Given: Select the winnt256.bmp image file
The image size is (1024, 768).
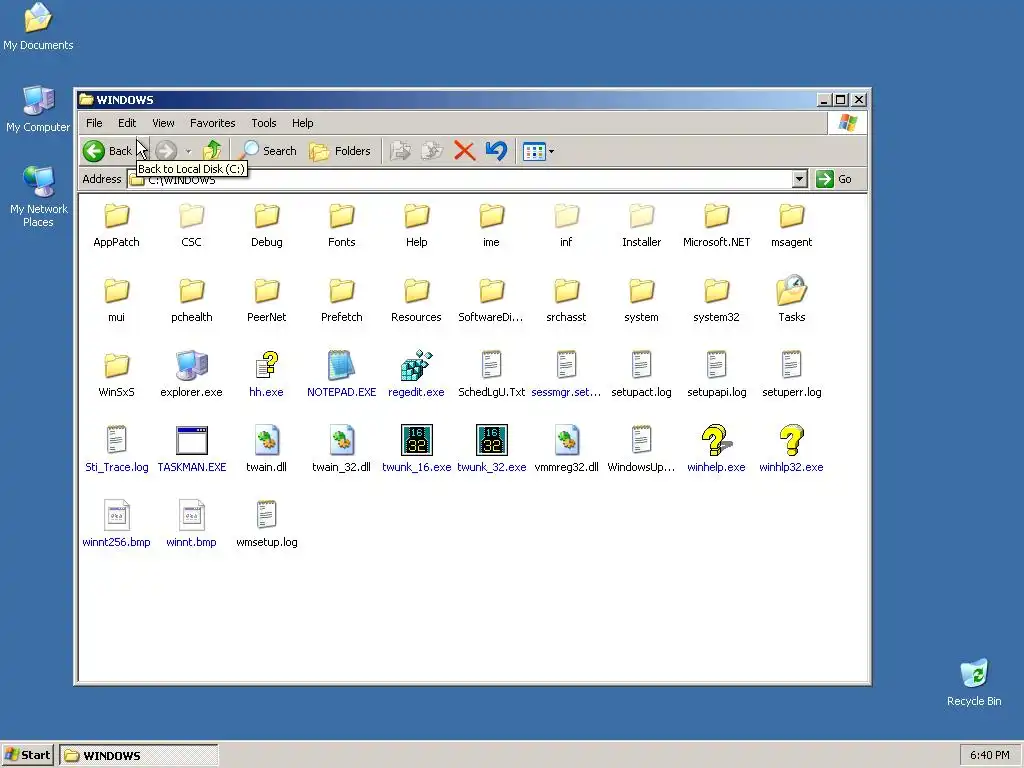Looking at the screenshot, I should (116, 524).
